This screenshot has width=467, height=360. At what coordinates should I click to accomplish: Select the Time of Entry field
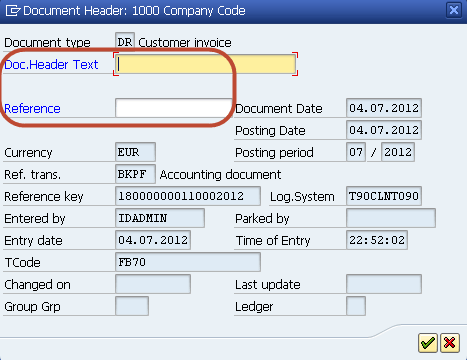coord(377,240)
